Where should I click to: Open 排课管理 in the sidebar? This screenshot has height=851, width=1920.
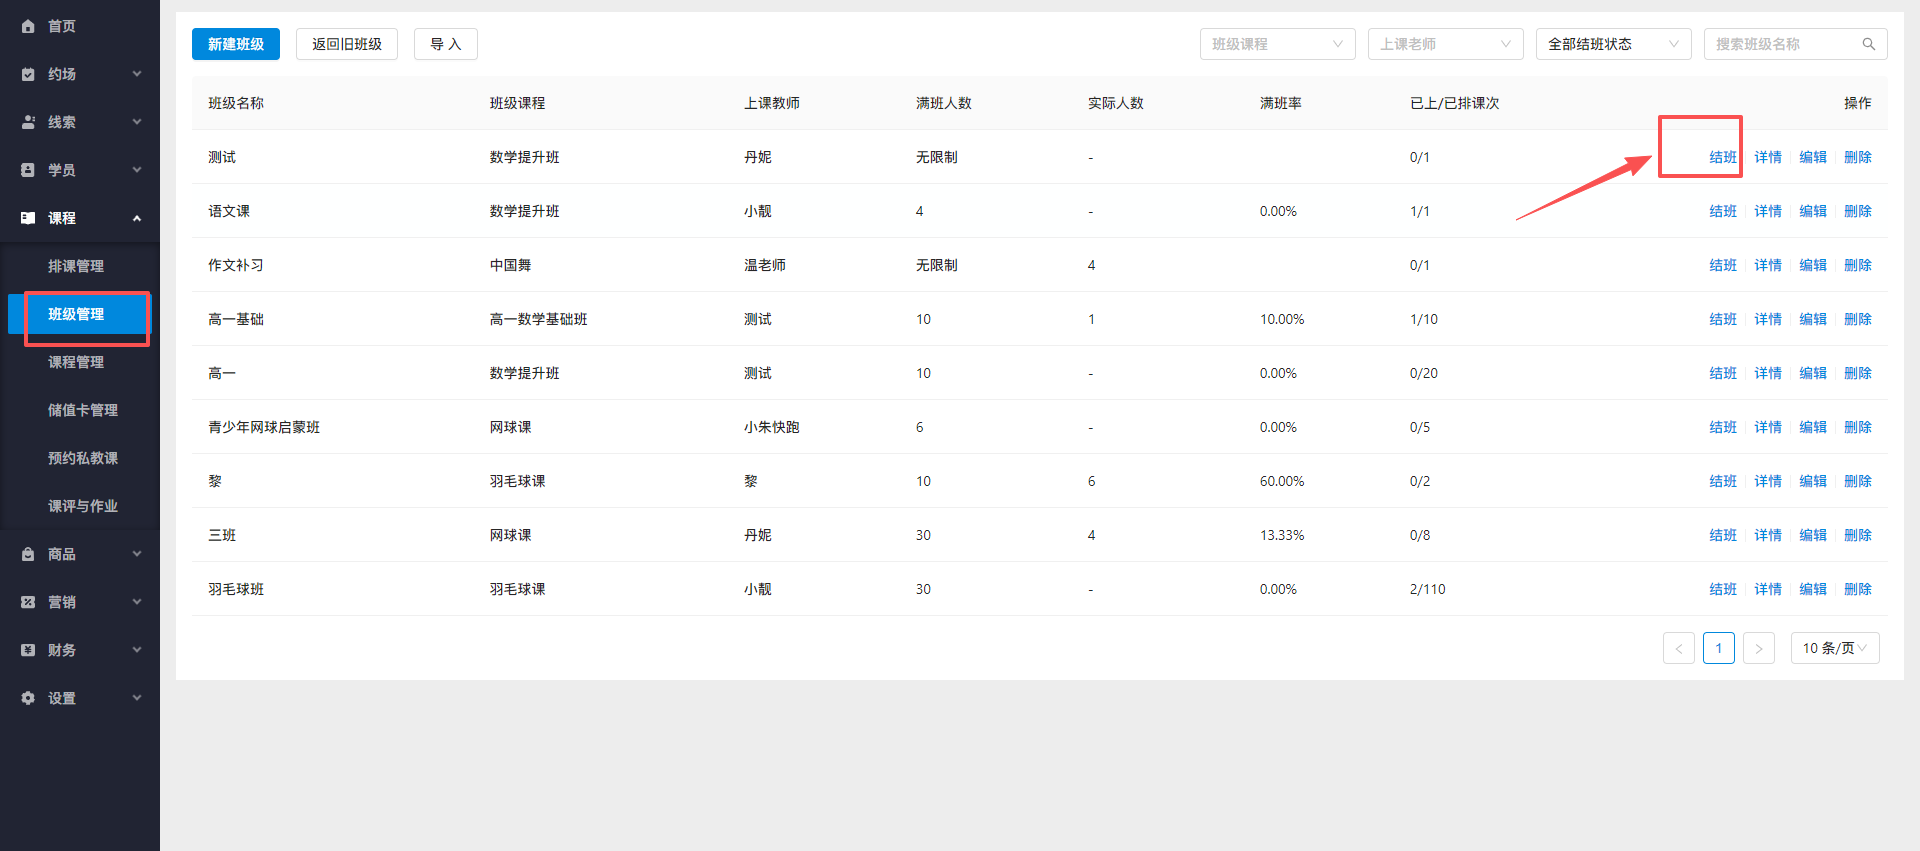76,266
